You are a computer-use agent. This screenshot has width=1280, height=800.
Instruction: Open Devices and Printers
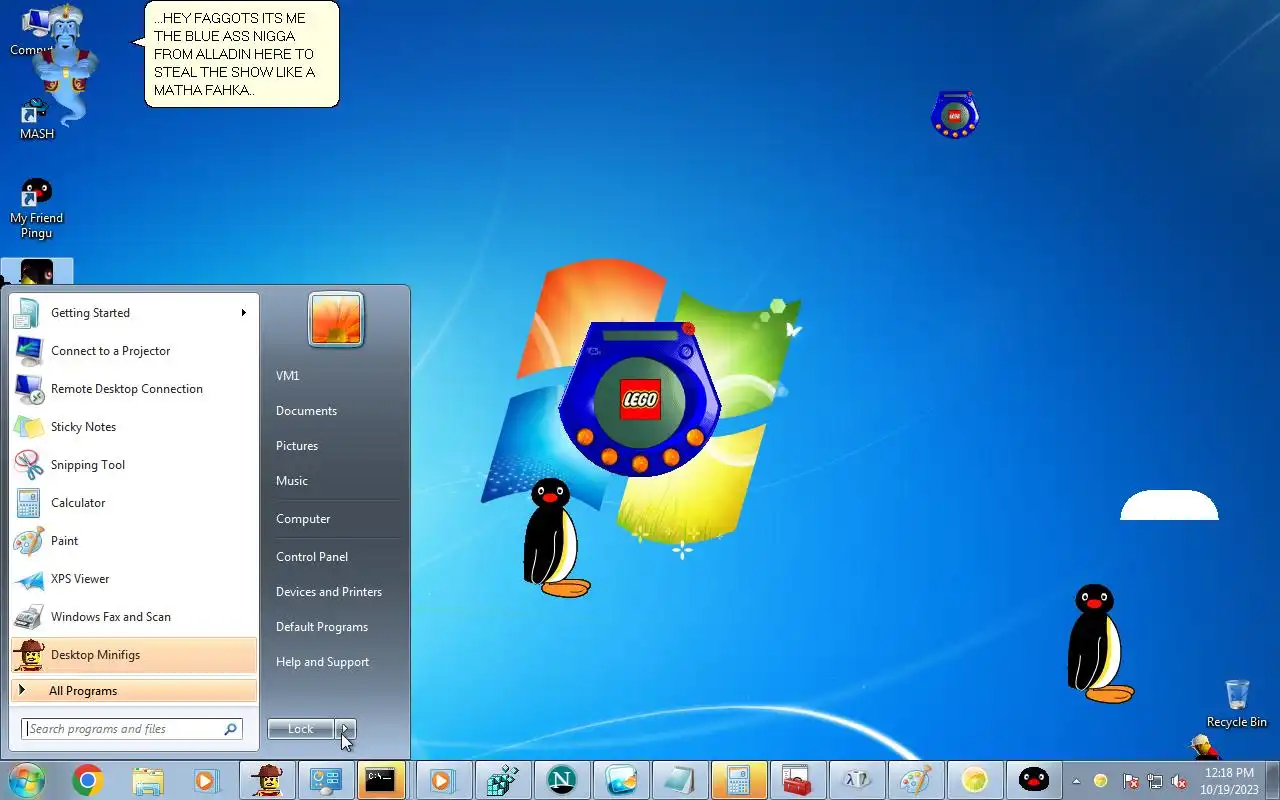329,592
